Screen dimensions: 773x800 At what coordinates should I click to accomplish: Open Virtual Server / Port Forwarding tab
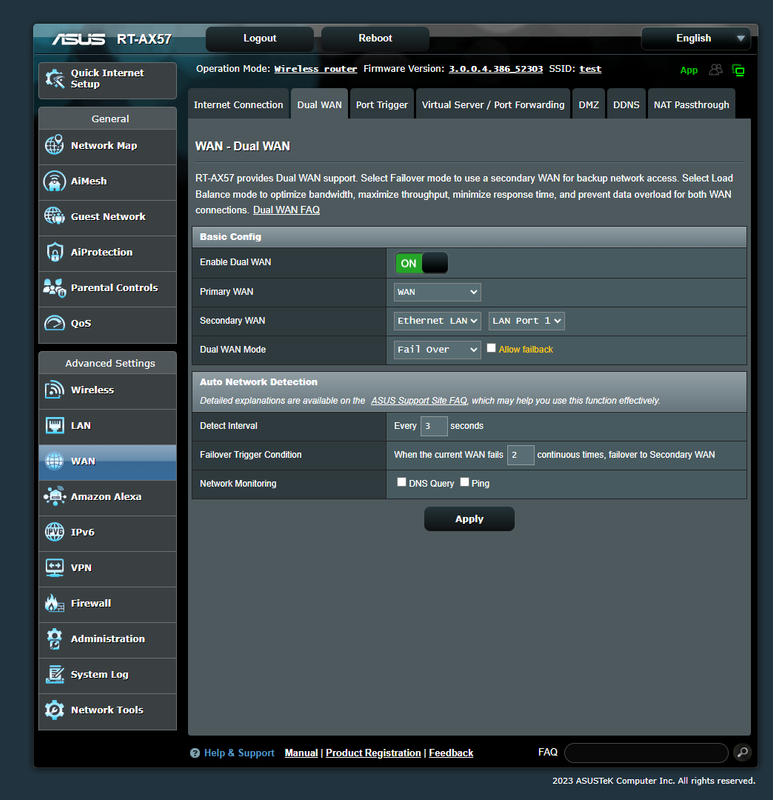click(x=493, y=105)
